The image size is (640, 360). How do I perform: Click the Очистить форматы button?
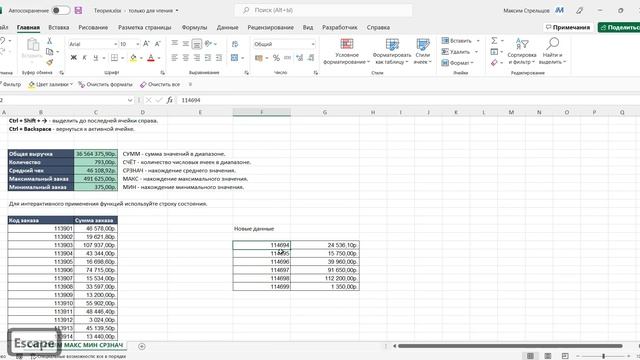click(x=105, y=84)
